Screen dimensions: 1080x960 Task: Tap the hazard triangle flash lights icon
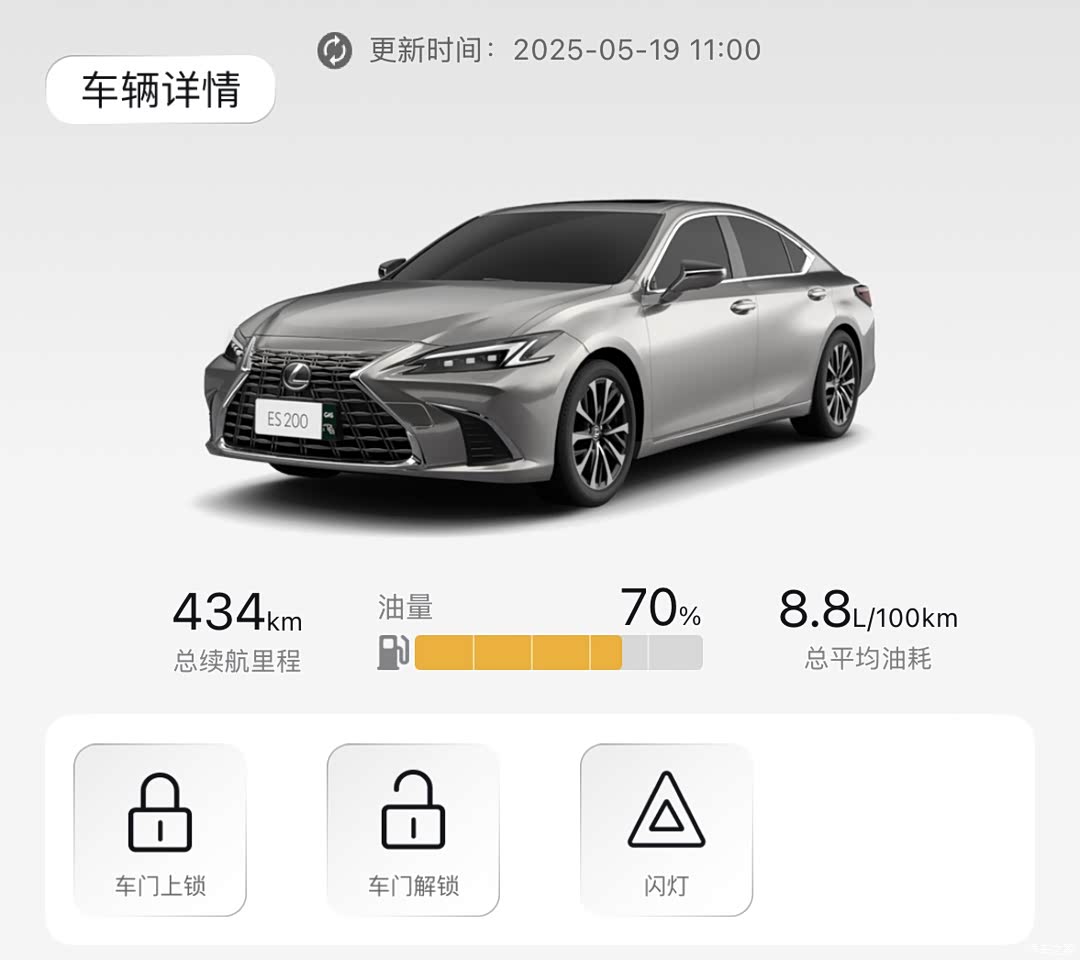[x=666, y=809]
